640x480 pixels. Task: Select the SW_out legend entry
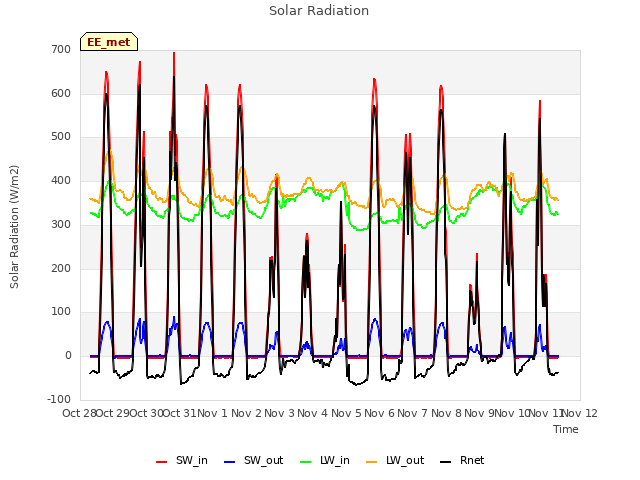tap(253, 461)
